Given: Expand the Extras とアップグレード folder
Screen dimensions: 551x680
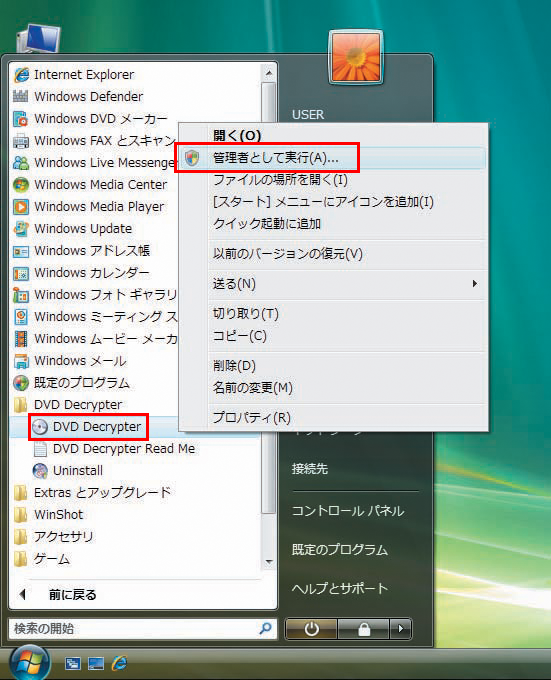Looking at the screenshot, I should click(x=20, y=493).
